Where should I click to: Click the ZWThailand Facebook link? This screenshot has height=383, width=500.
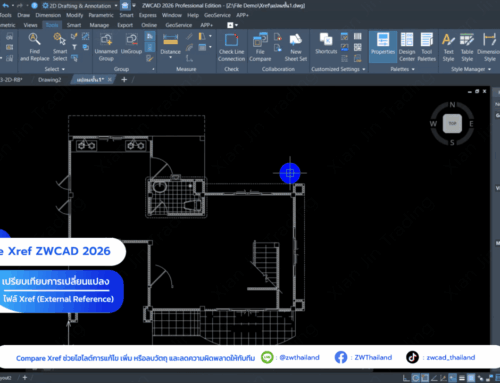click(373, 357)
